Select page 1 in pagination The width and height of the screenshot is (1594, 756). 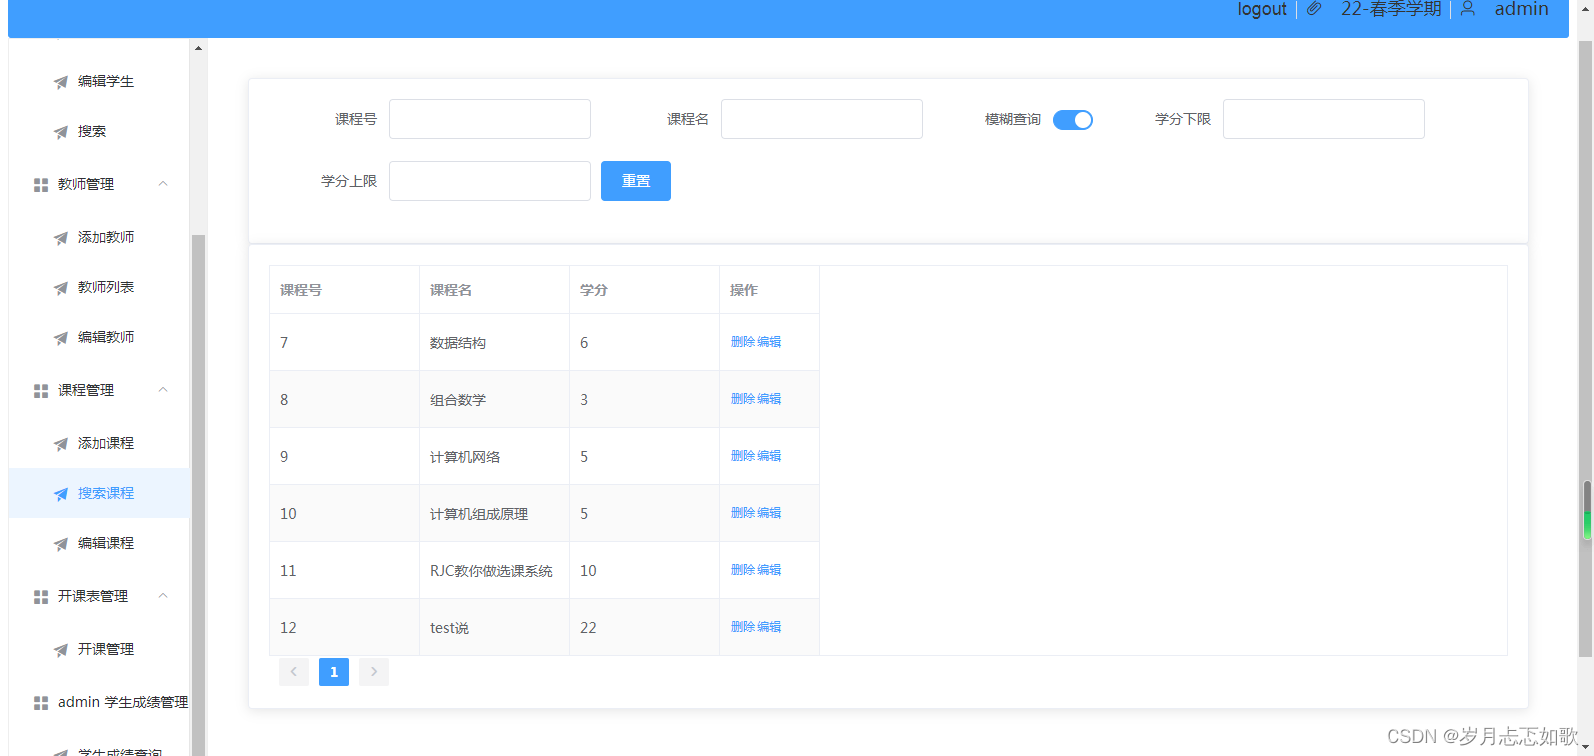click(x=334, y=672)
